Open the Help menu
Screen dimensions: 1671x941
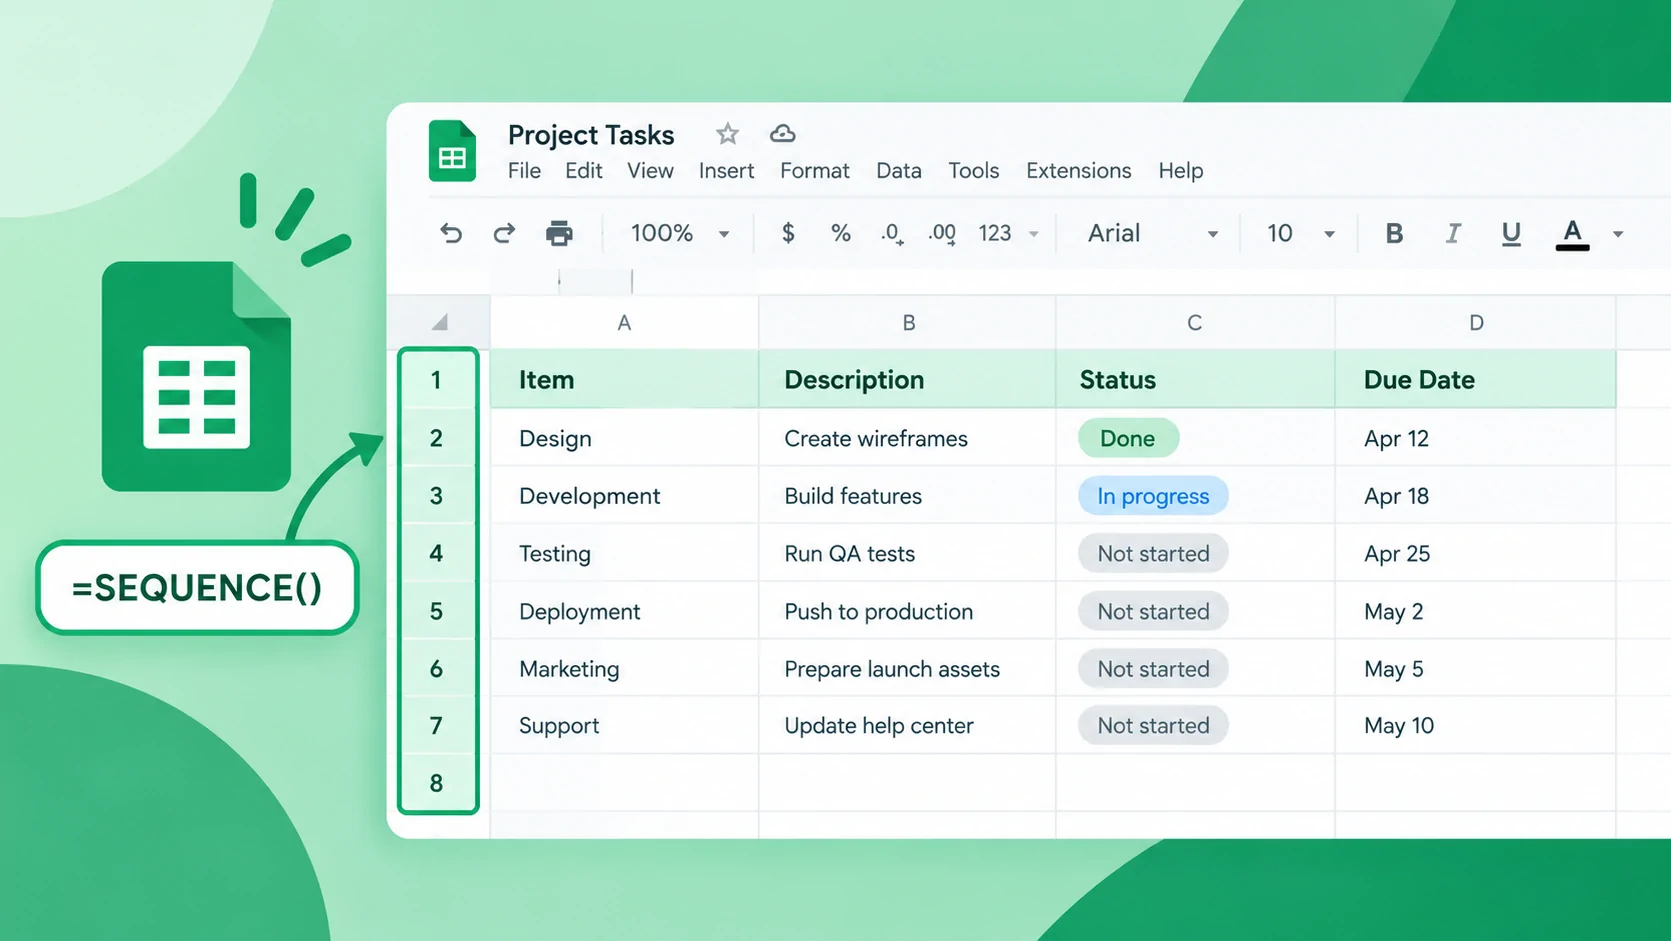1181,171
